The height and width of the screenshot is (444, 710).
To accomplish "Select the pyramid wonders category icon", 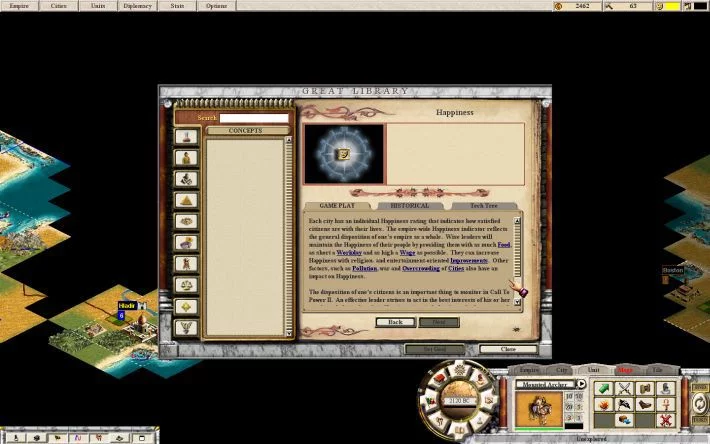I will tap(186, 201).
